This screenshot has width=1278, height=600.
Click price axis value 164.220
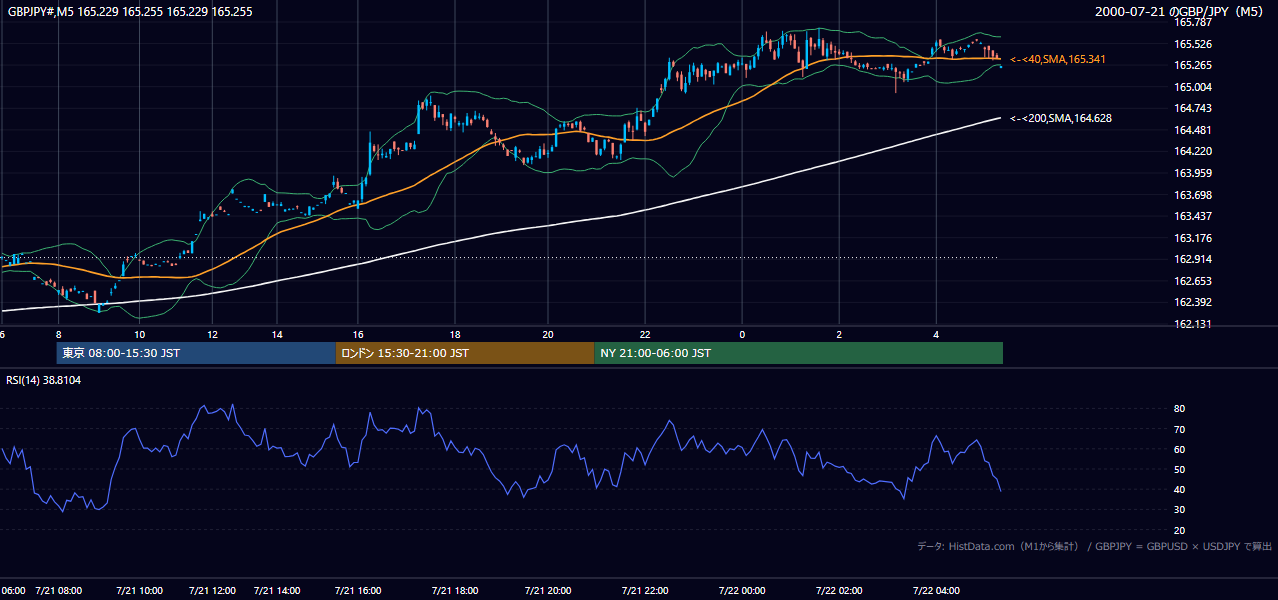[1193, 151]
